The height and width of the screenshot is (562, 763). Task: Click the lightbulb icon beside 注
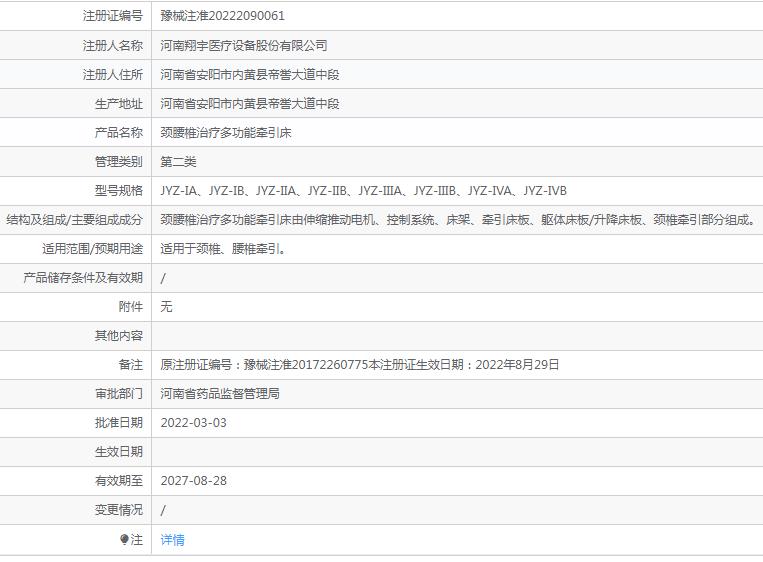click(x=124, y=539)
